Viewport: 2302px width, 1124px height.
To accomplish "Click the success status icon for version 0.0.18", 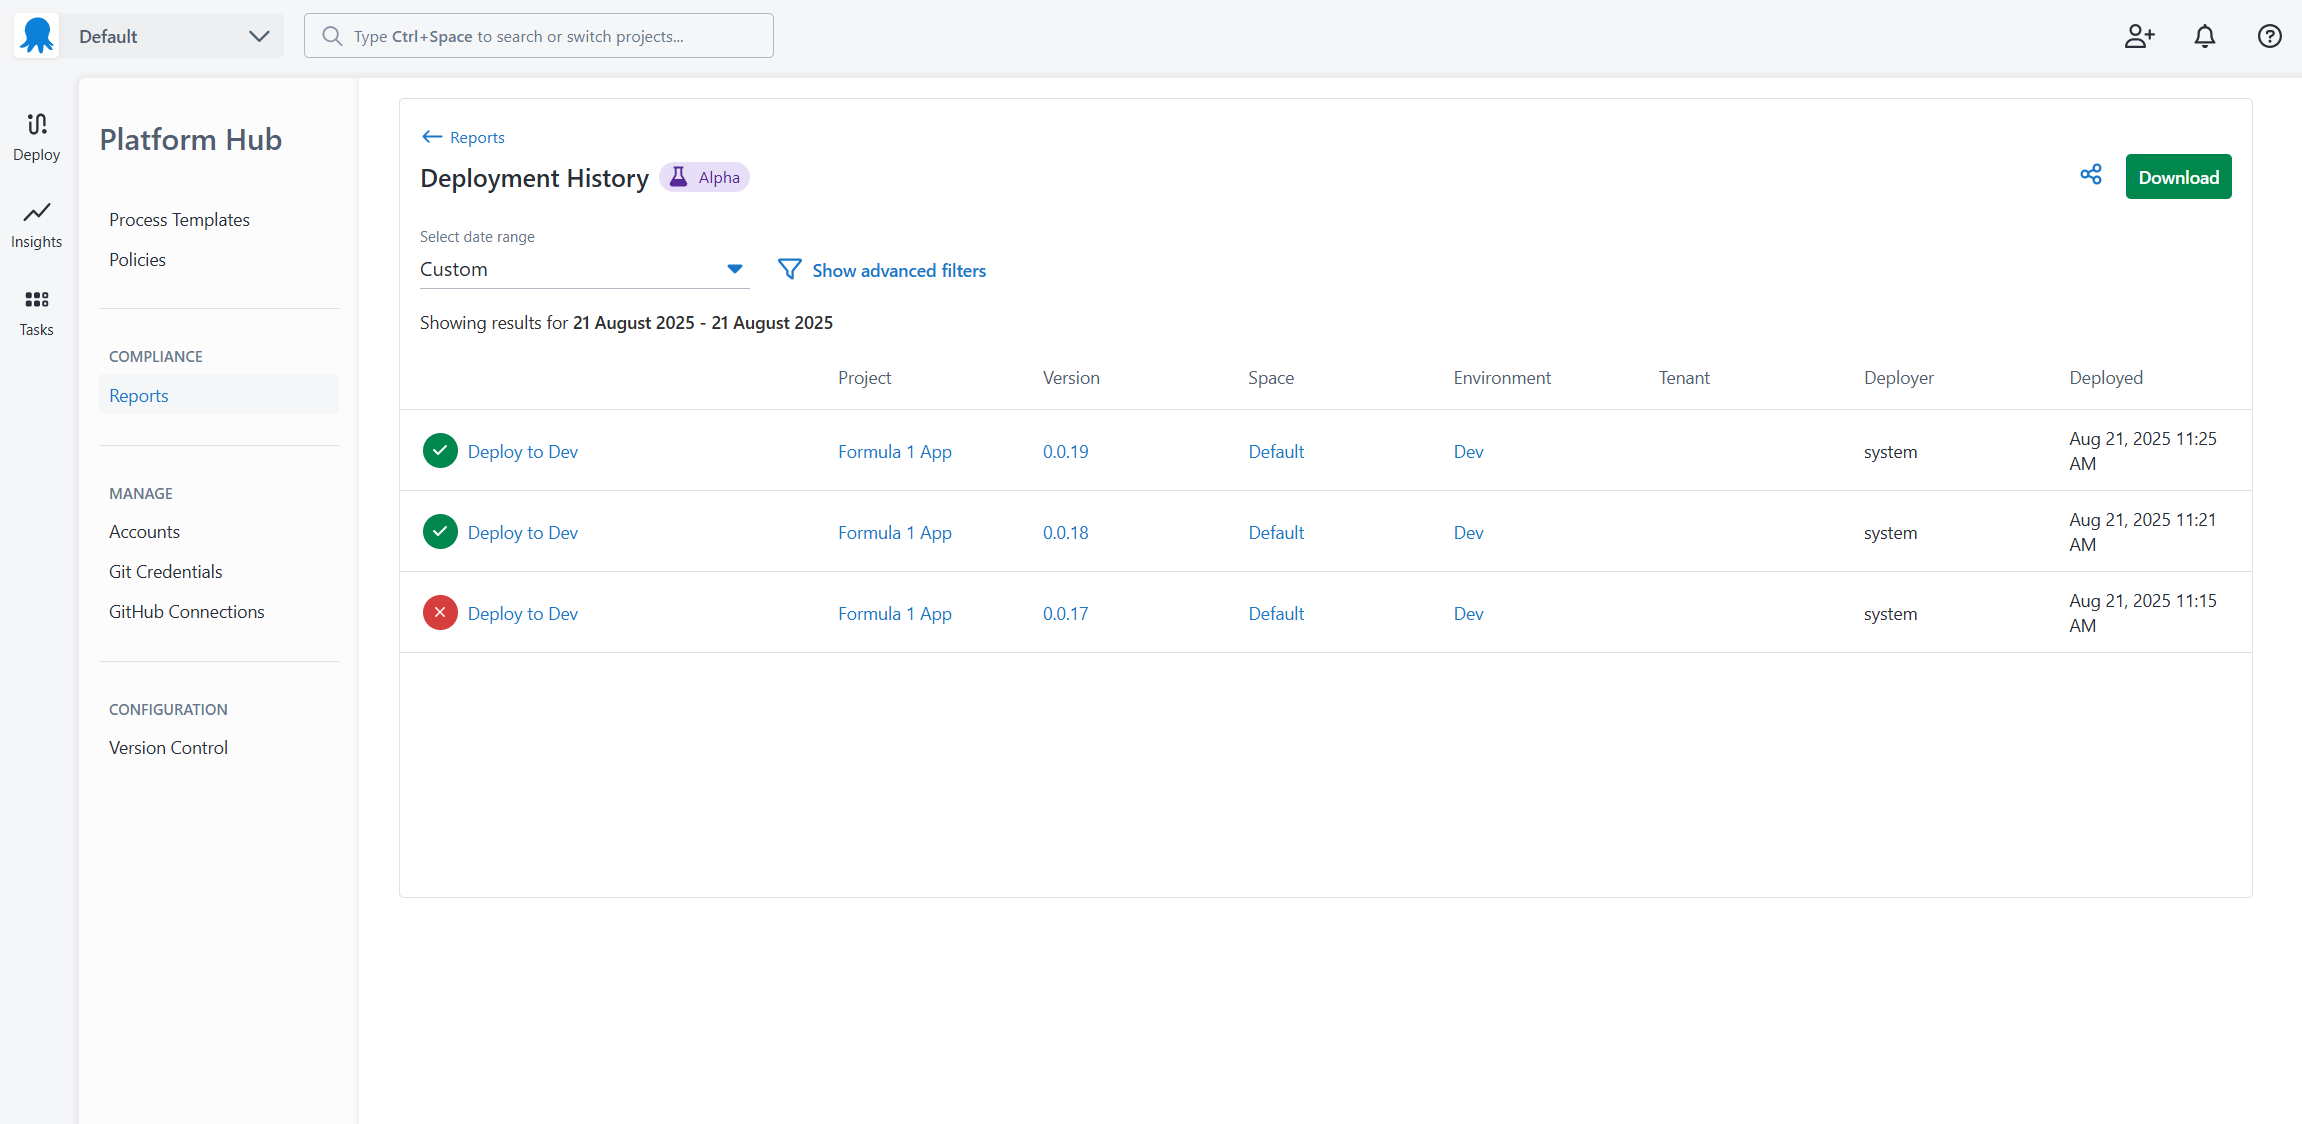I will point(440,532).
